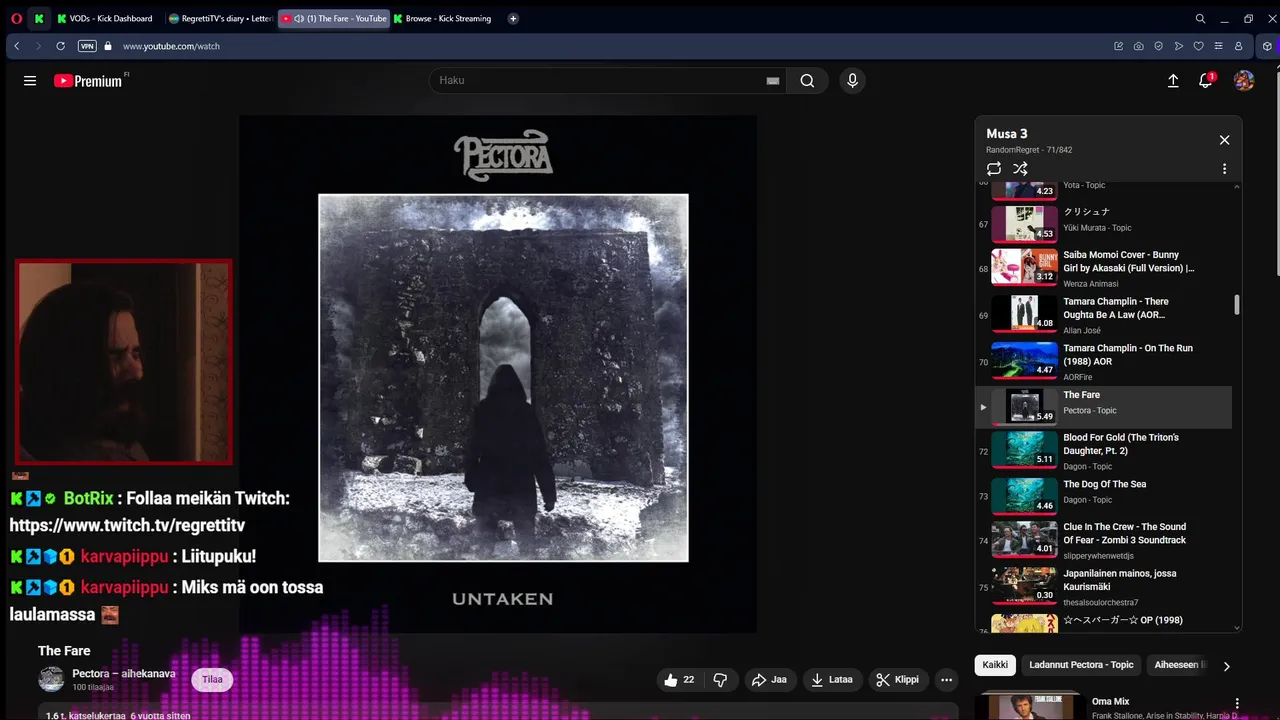The image size is (1280, 720).
Task: Play クリシュナ by Yūki Murata
Action: [x=1105, y=223]
